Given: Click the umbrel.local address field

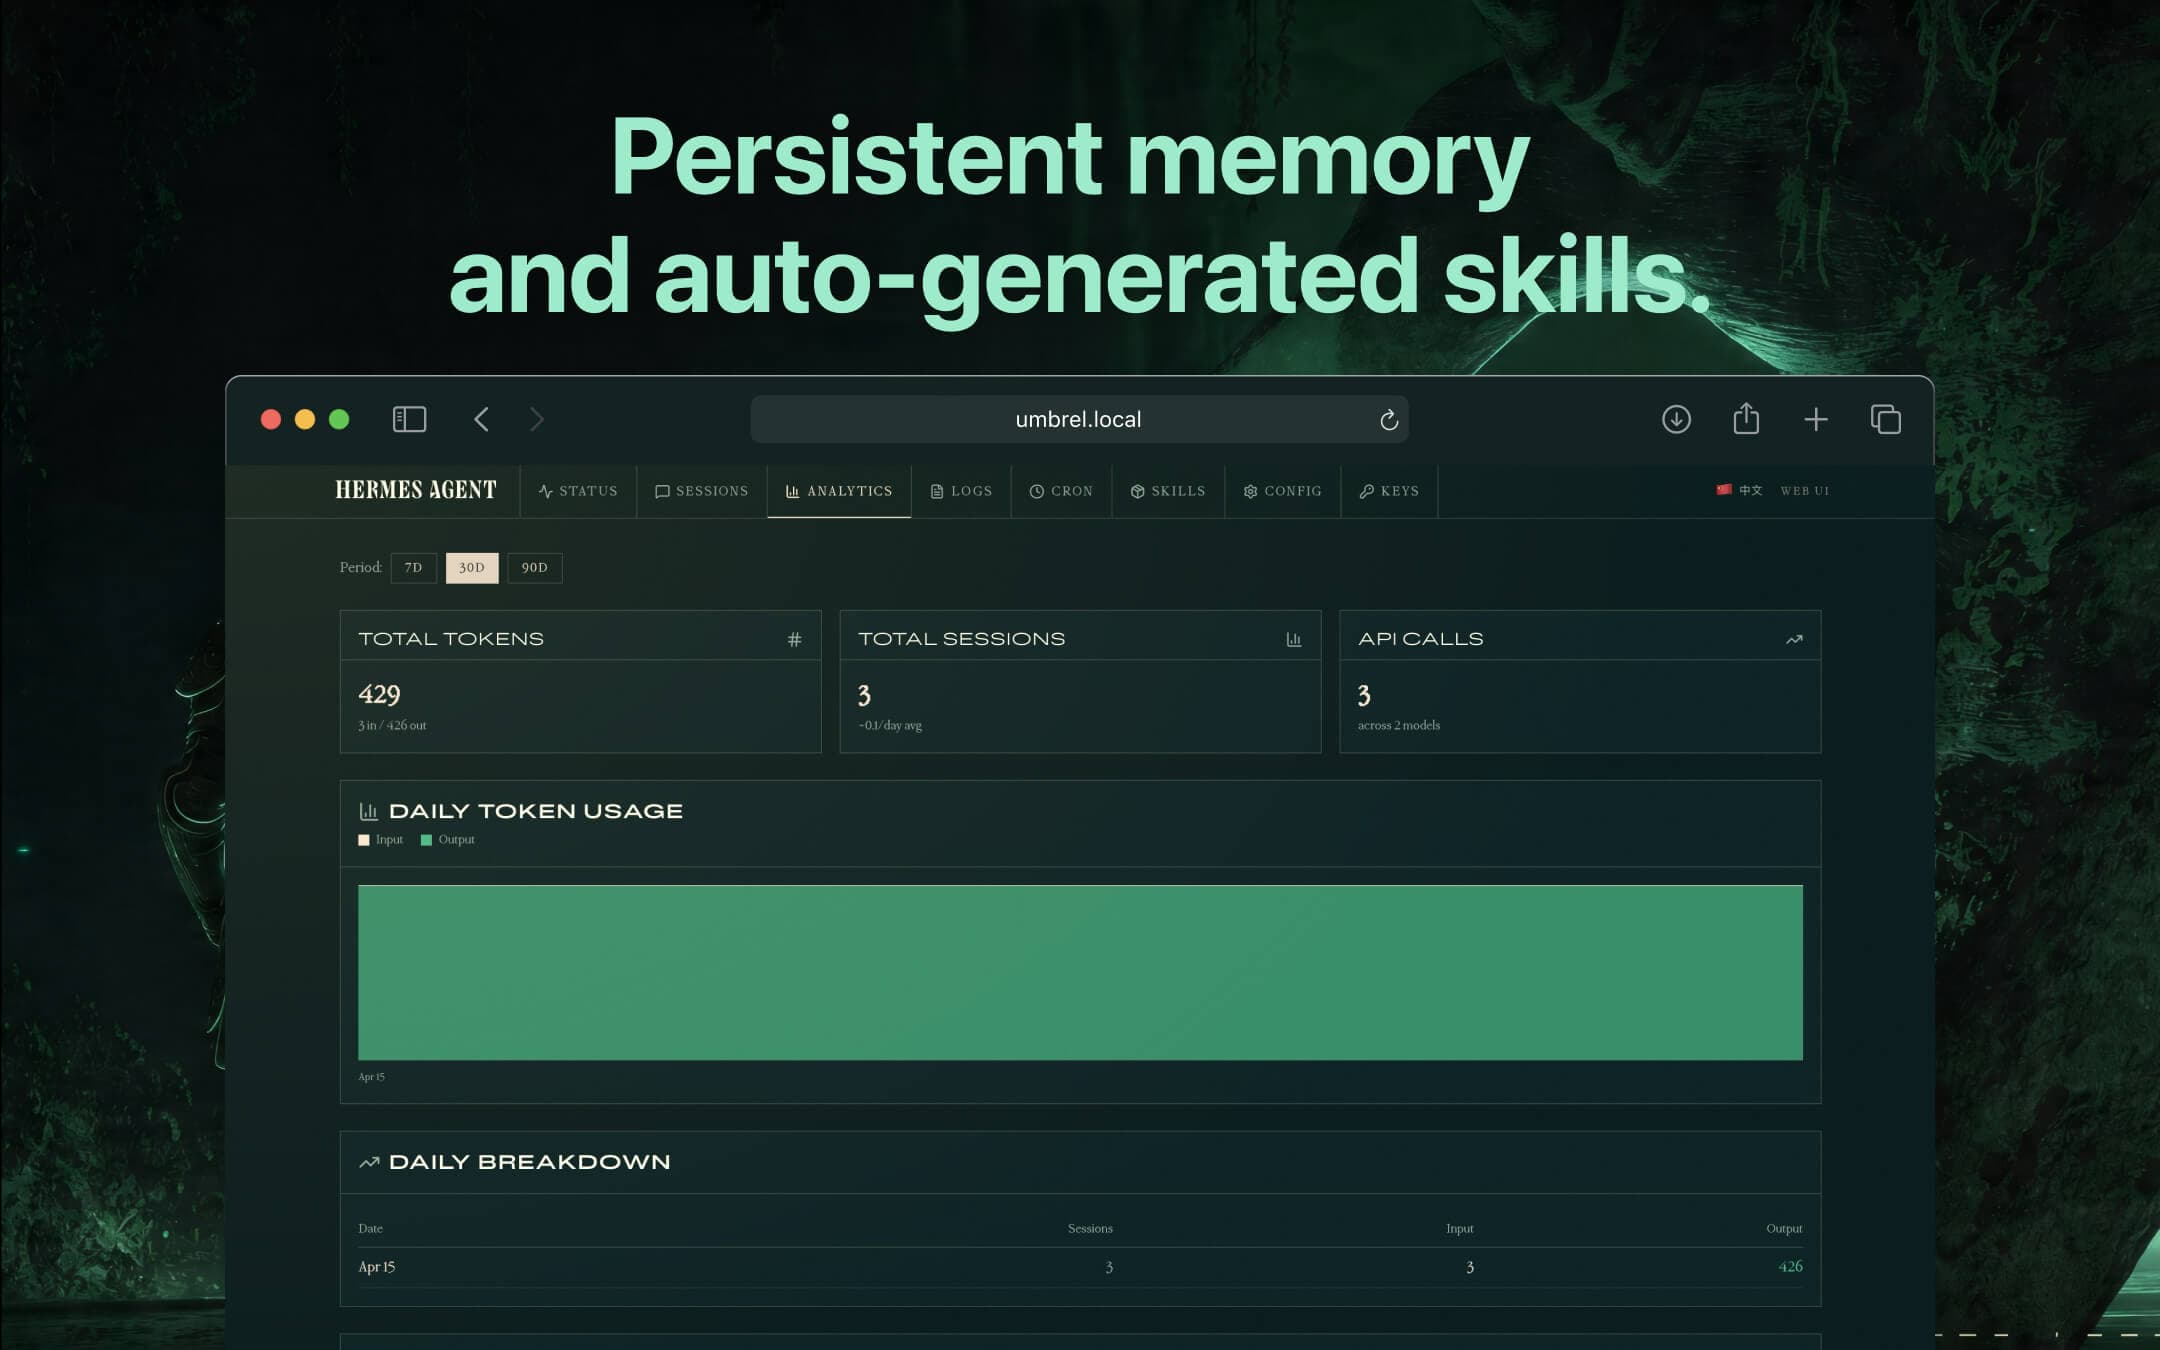Looking at the screenshot, I should pyautogui.click(x=1077, y=419).
